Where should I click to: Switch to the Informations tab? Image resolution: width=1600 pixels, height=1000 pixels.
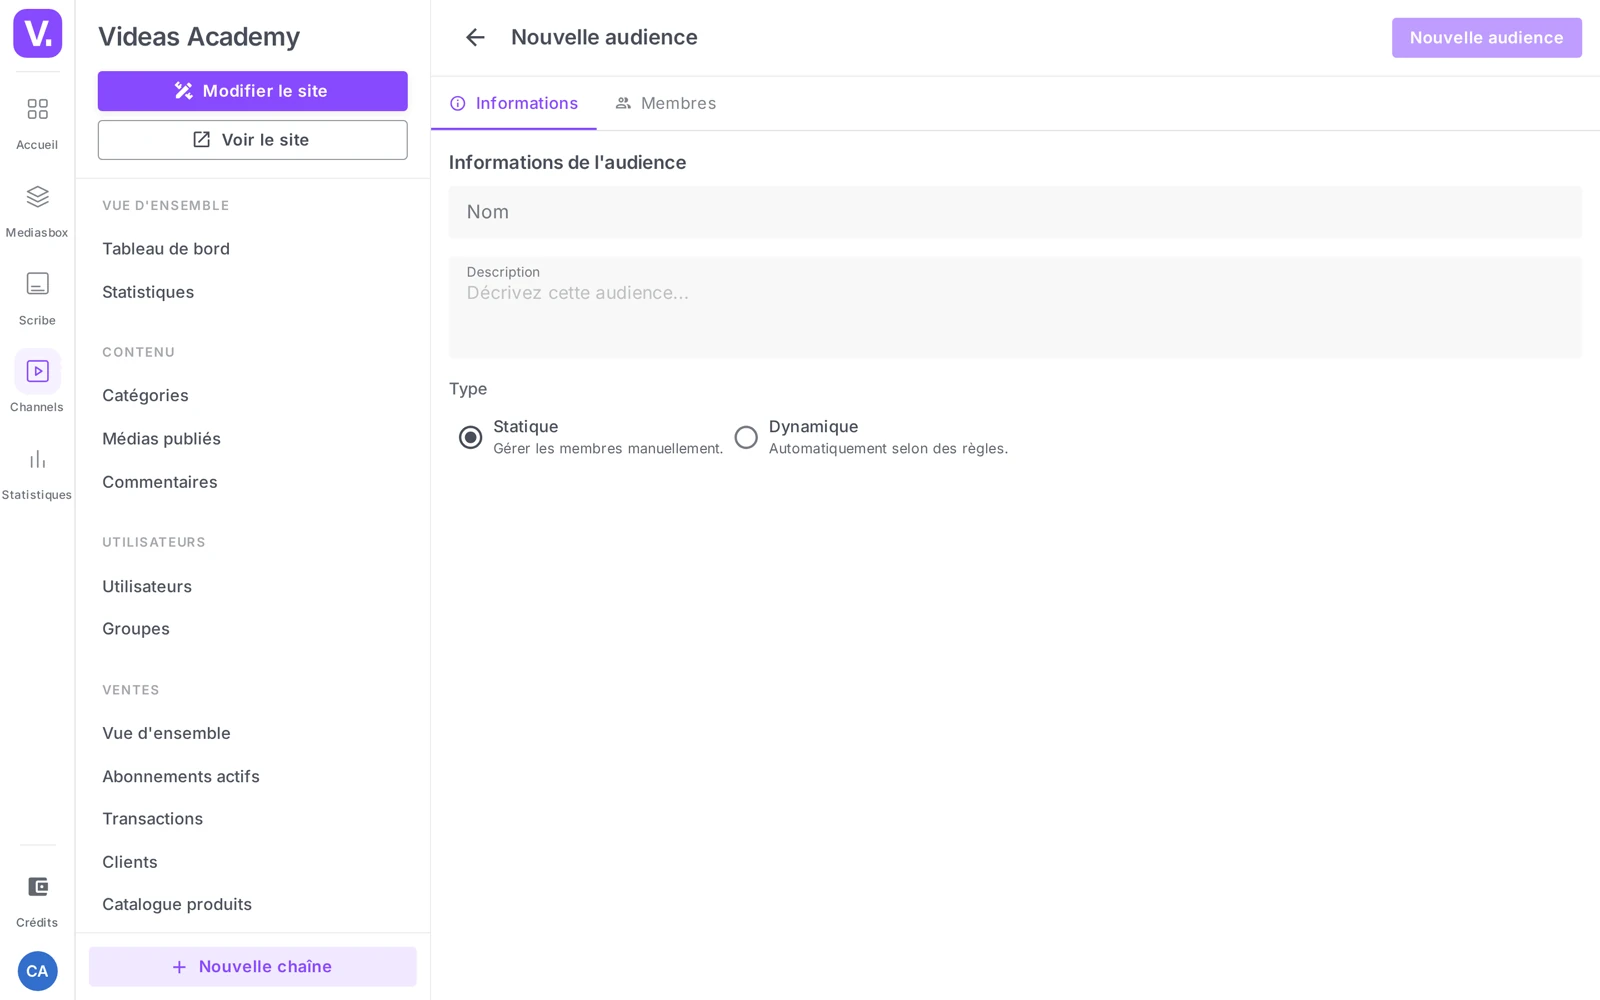click(x=514, y=103)
